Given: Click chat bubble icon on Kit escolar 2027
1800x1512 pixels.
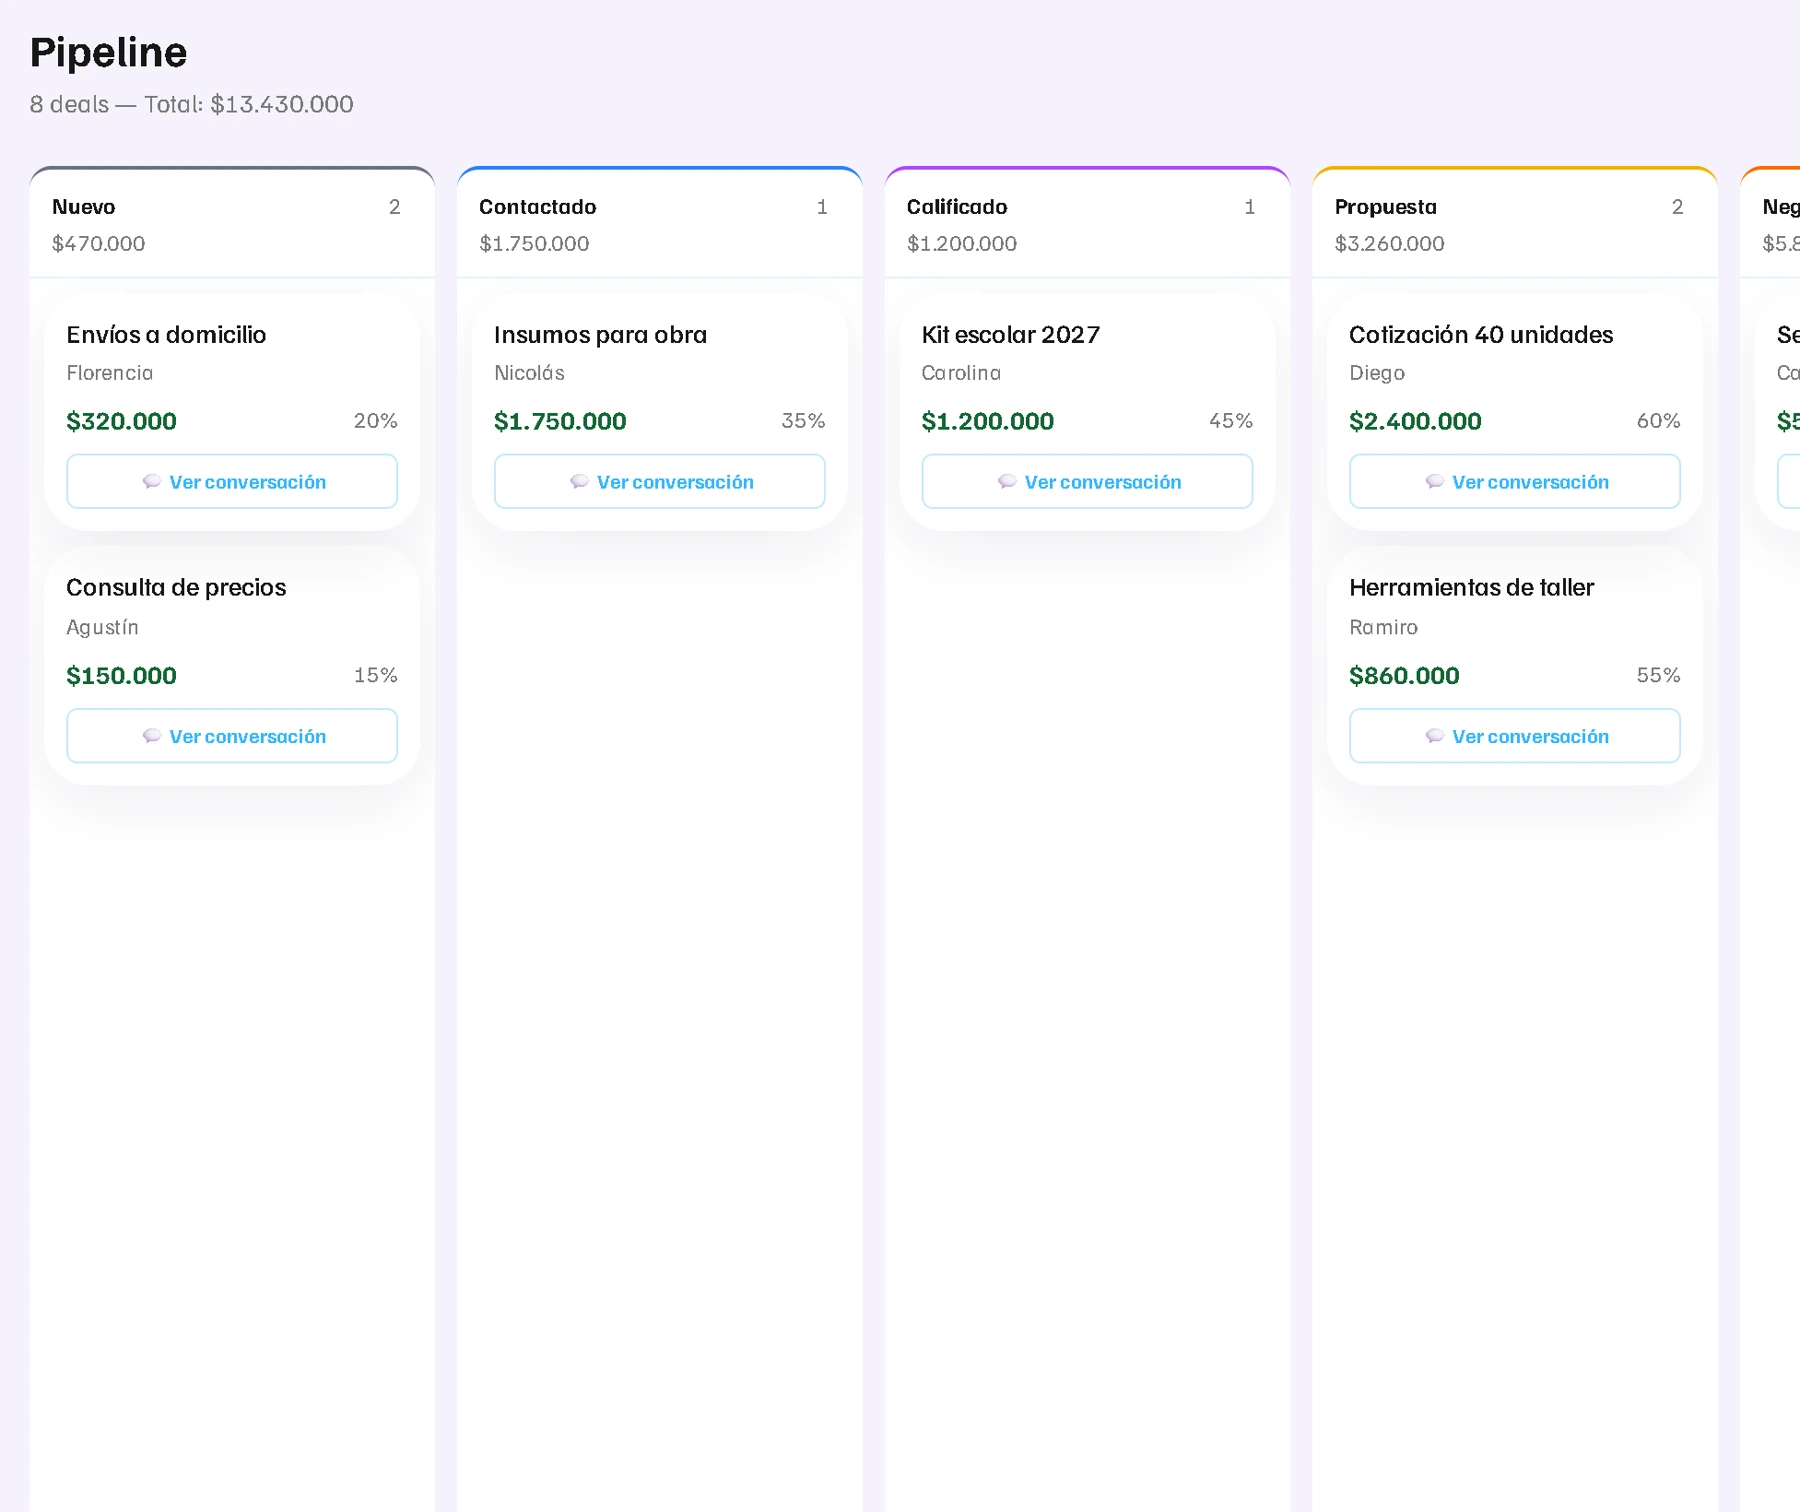Looking at the screenshot, I should 1007,482.
